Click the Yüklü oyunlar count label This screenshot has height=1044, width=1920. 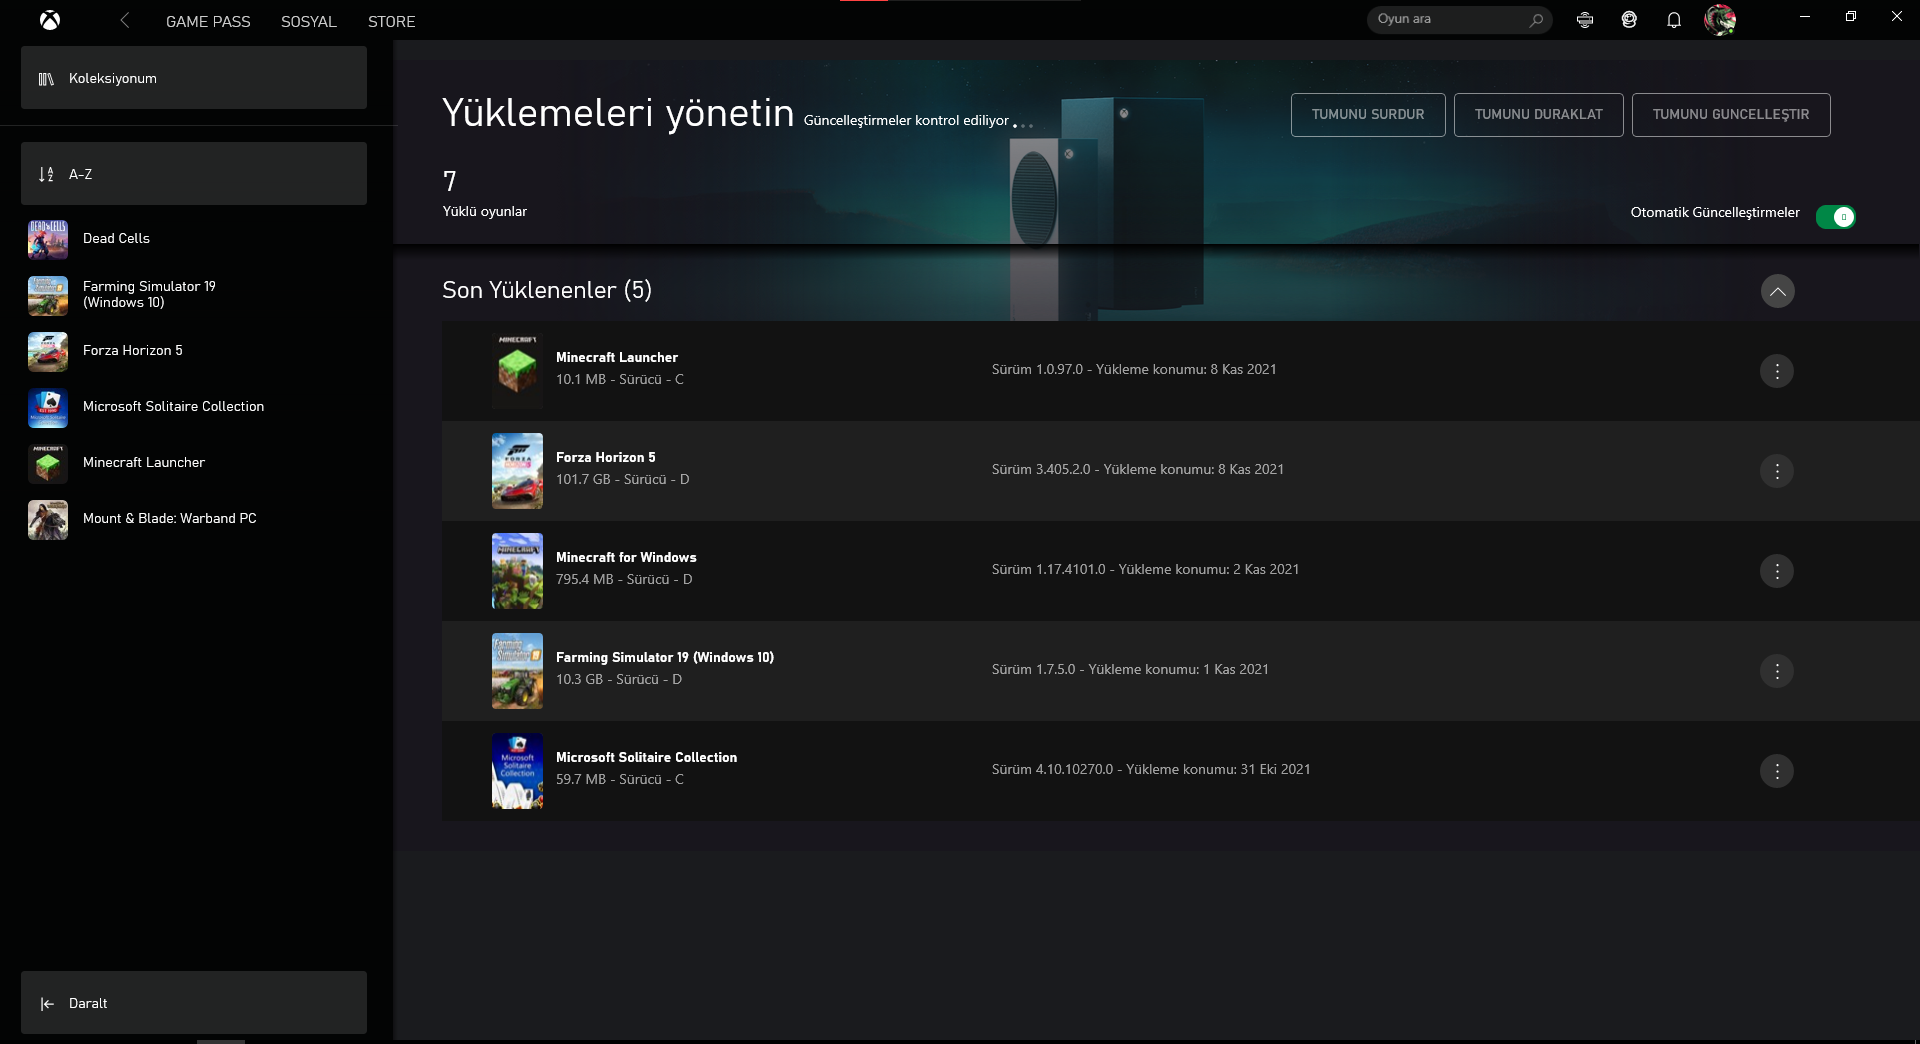(485, 211)
